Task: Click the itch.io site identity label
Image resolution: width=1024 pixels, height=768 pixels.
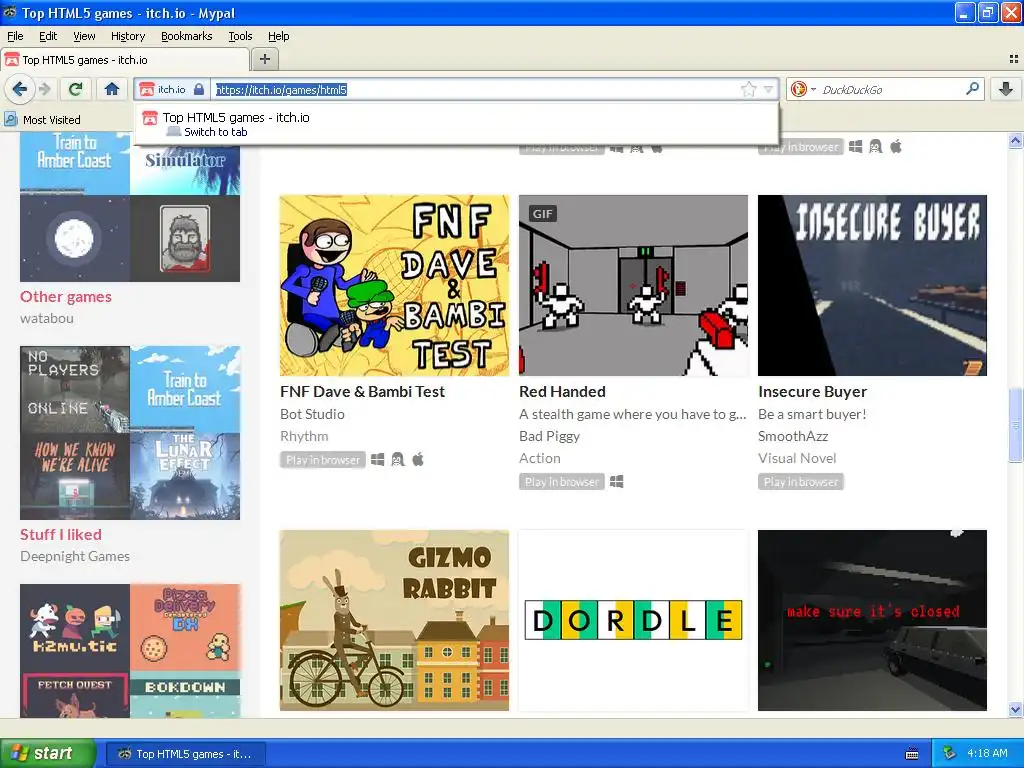Action: pyautogui.click(x=171, y=89)
